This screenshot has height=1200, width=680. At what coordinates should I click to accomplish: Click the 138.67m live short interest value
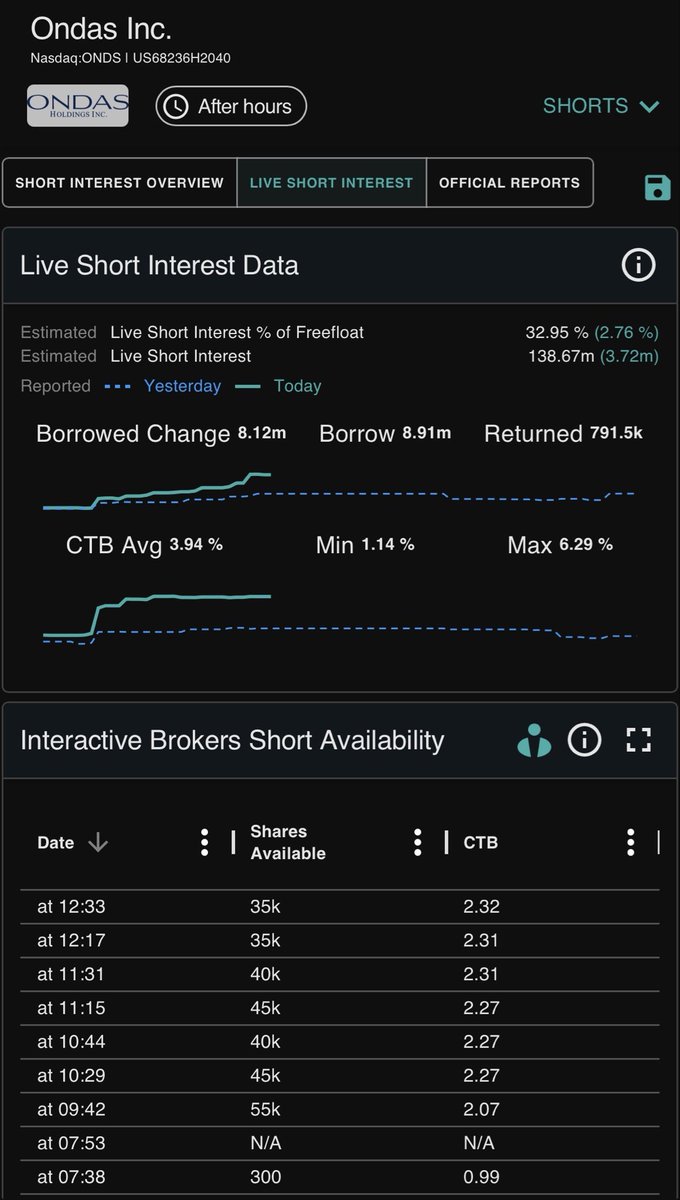[x=560, y=356]
